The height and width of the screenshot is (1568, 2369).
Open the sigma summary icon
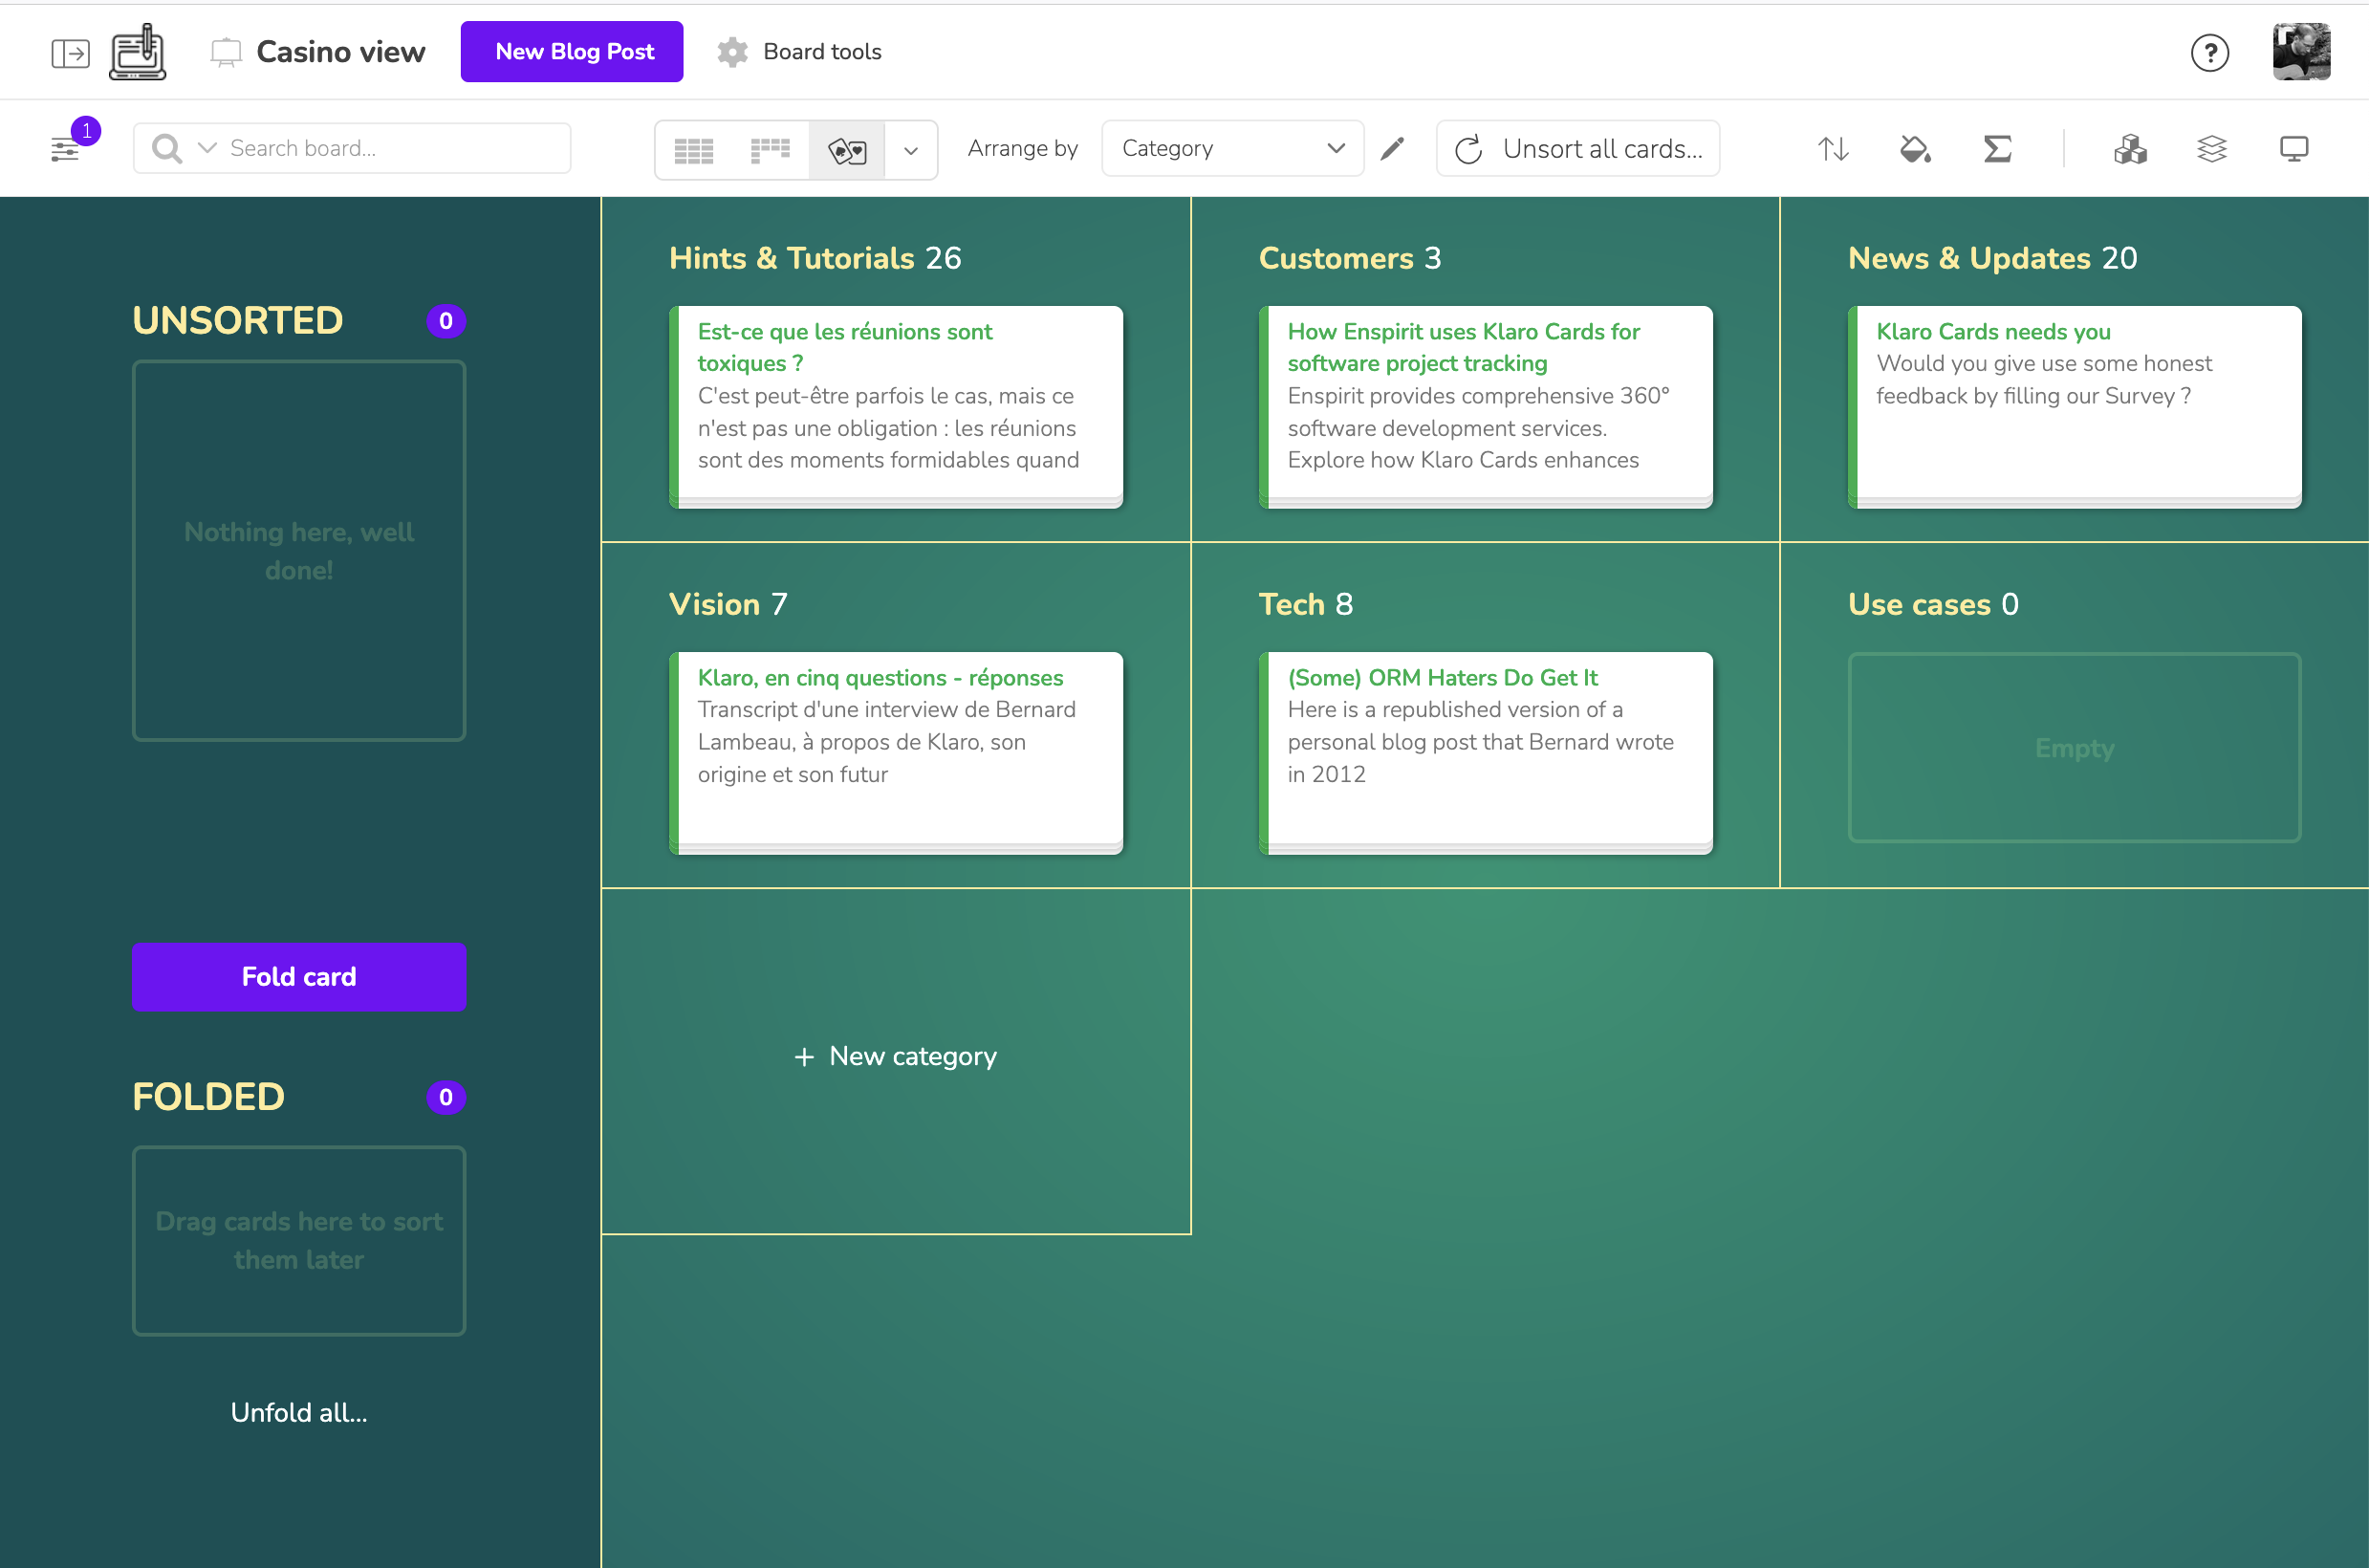pos(1997,149)
